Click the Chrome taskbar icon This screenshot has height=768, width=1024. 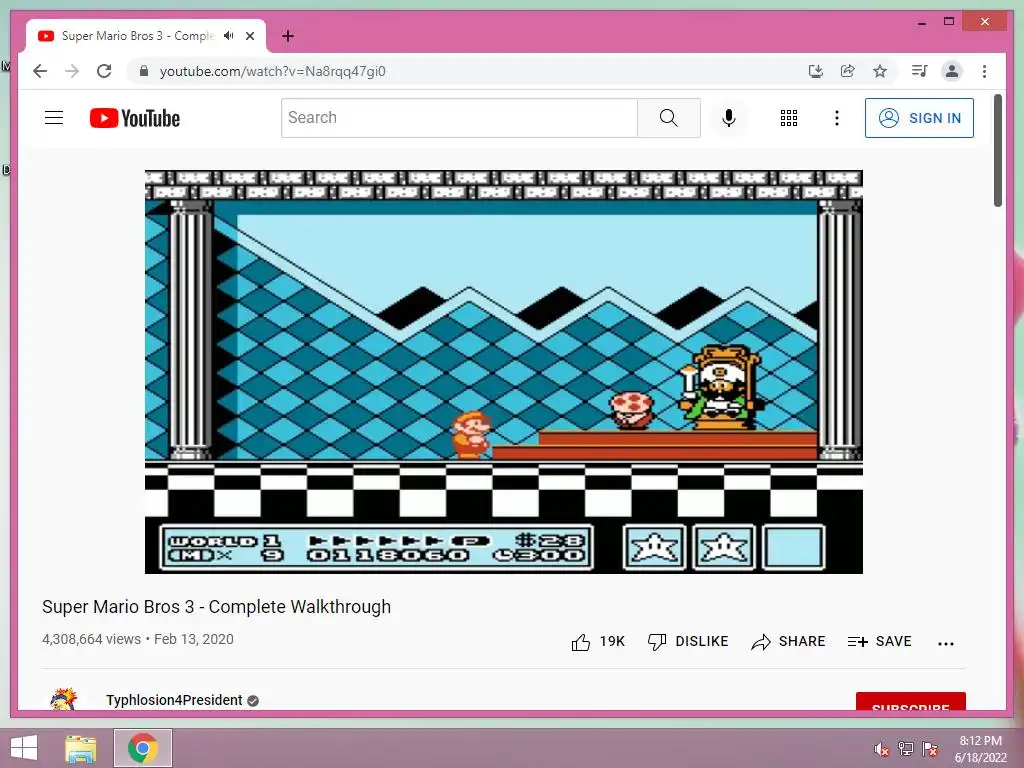[x=143, y=748]
